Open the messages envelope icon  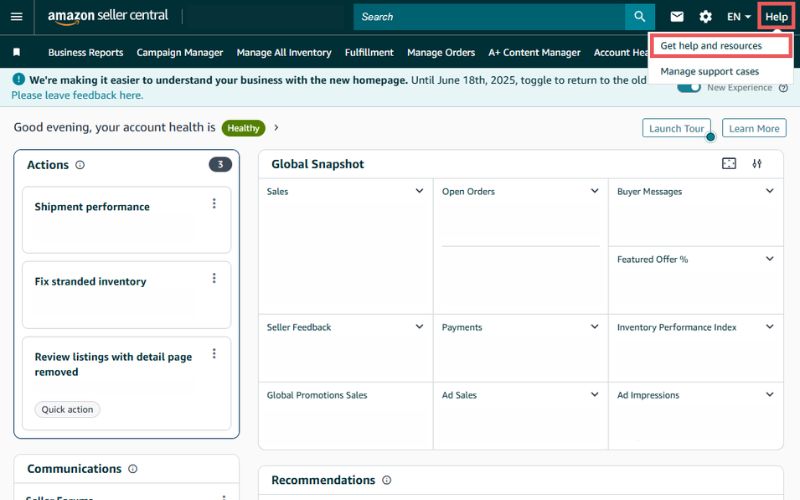click(677, 17)
